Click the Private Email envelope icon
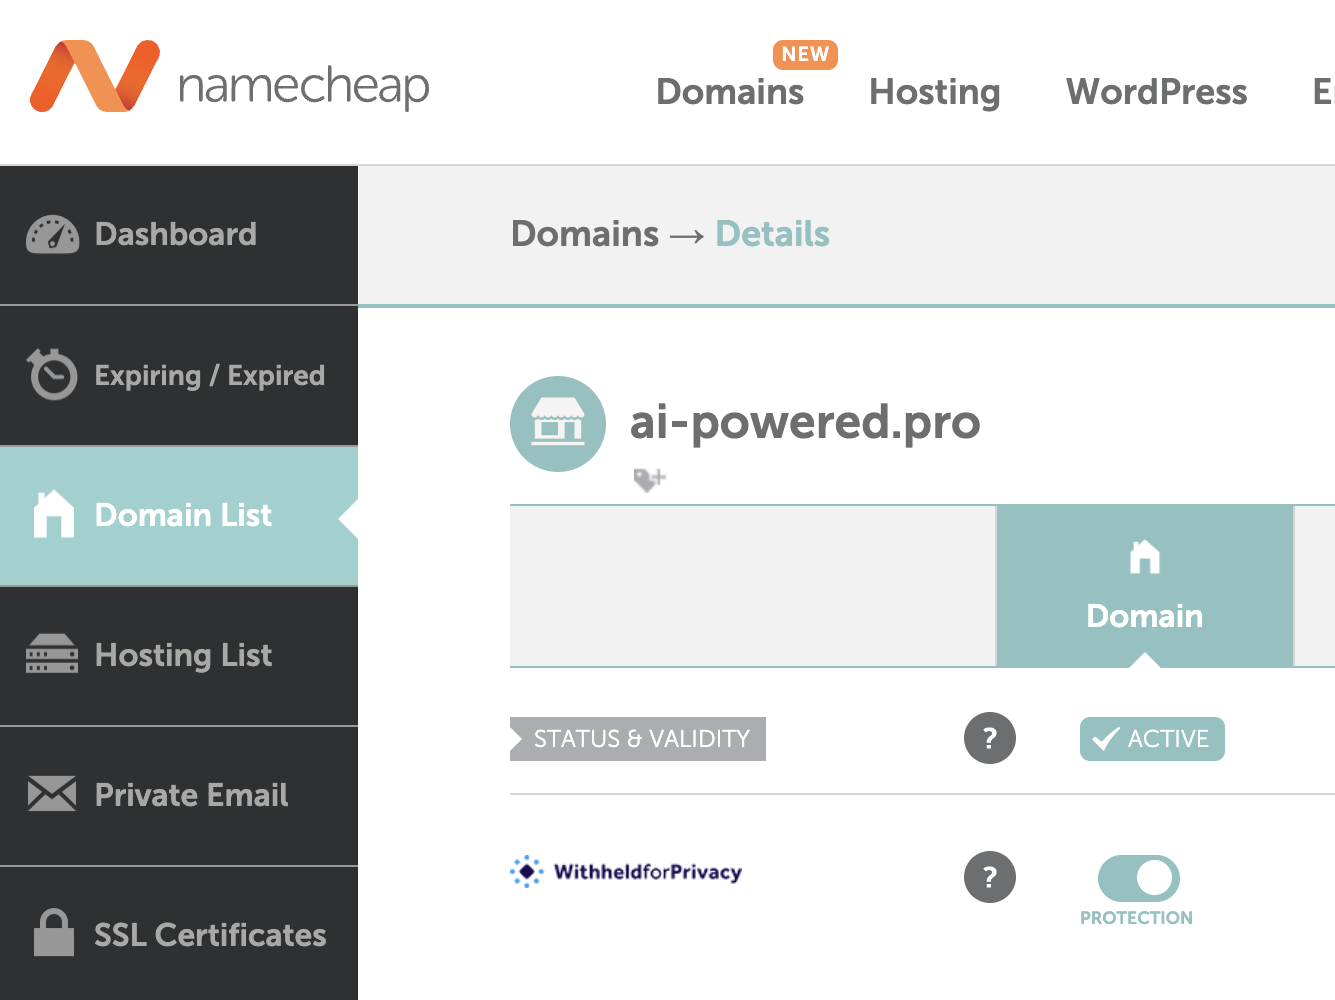This screenshot has width=1335, height=1000. coord(52,794)
